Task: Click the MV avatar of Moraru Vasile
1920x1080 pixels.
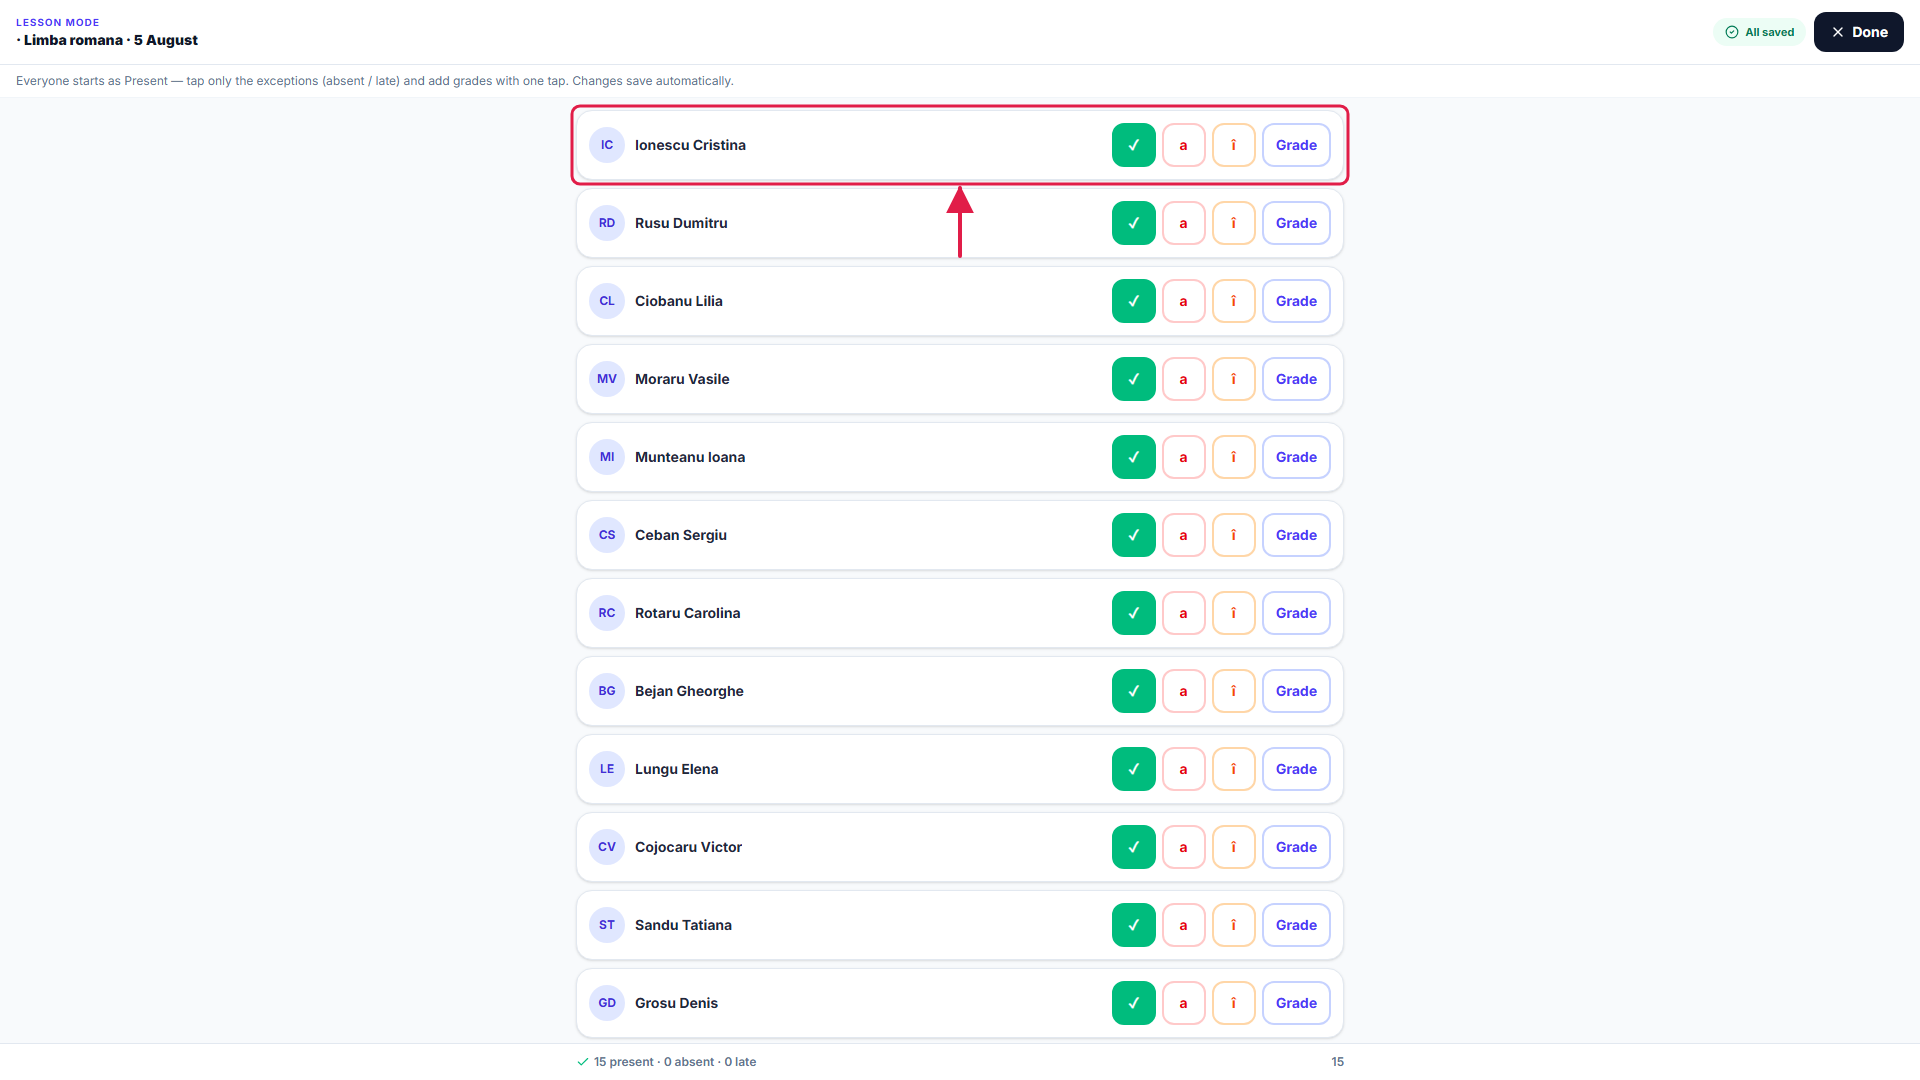Action: 607,379
